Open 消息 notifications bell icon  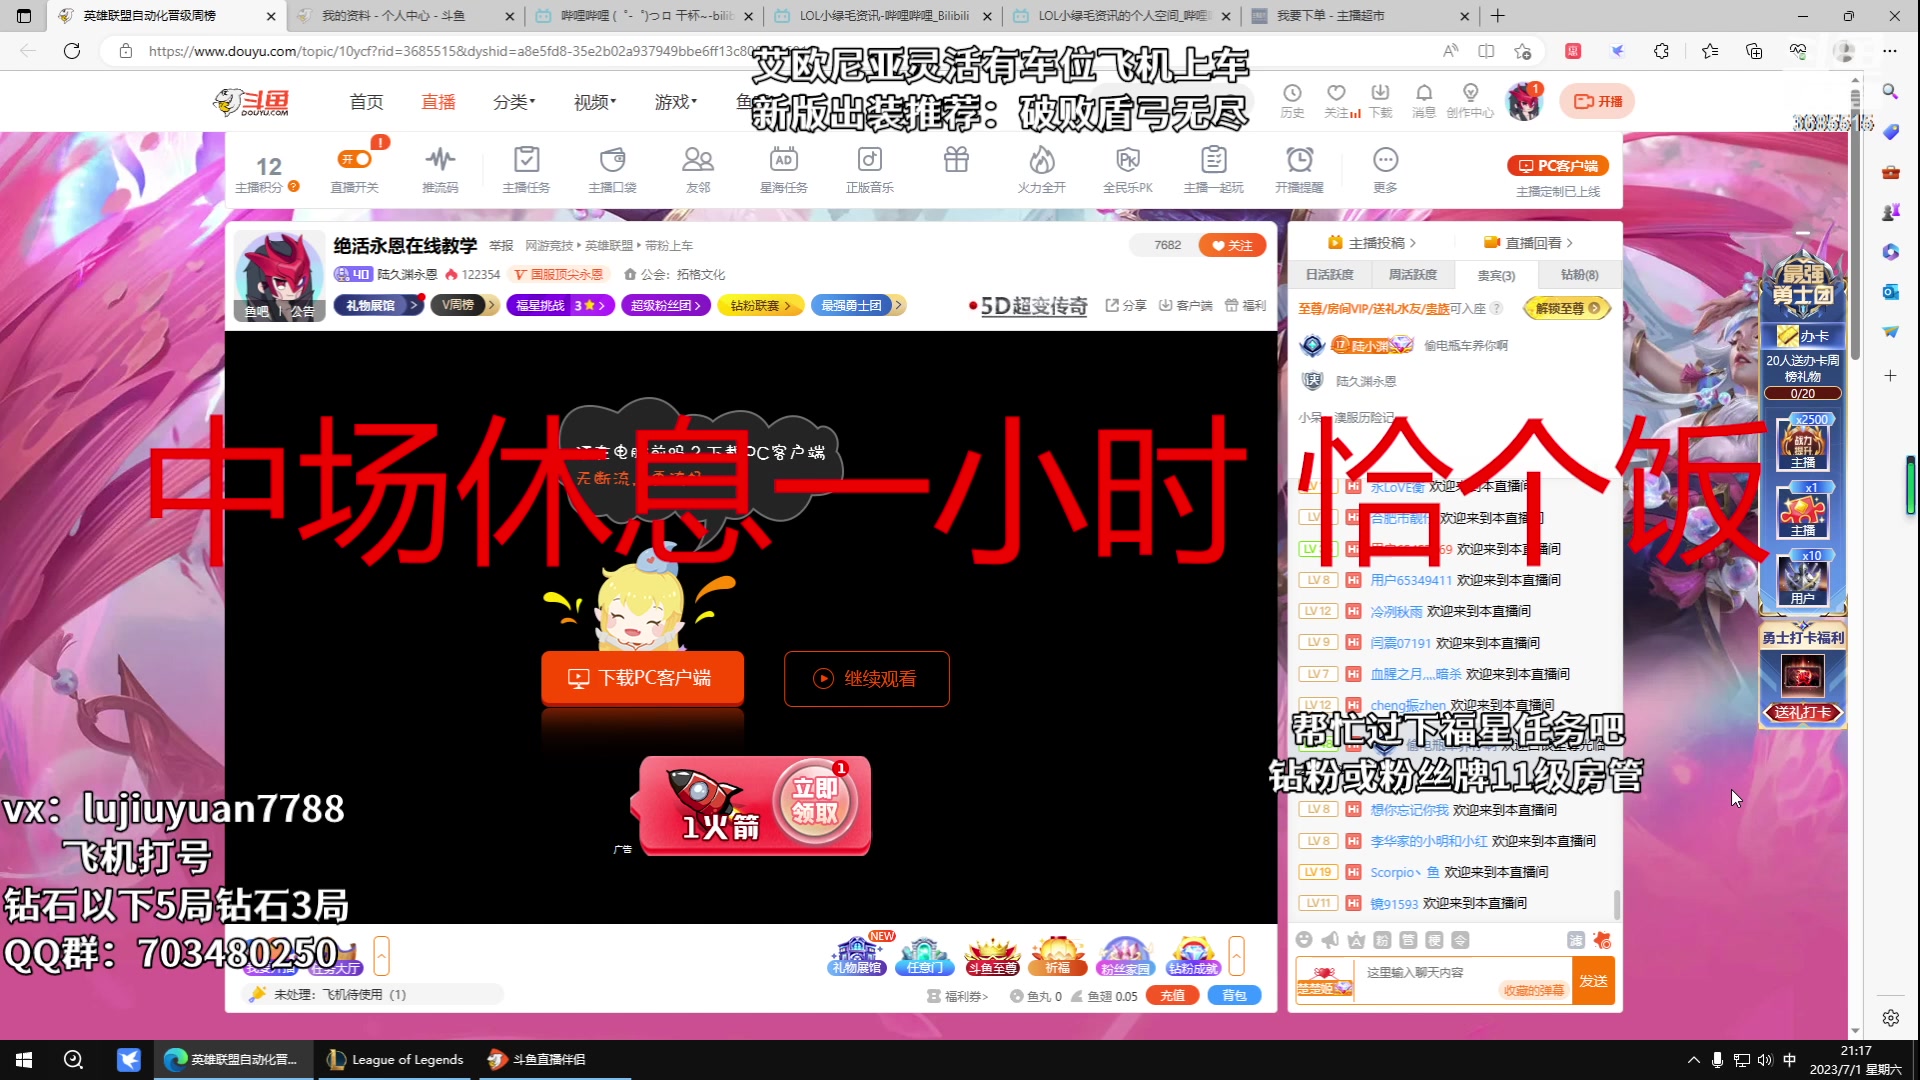pos(1424,100)
